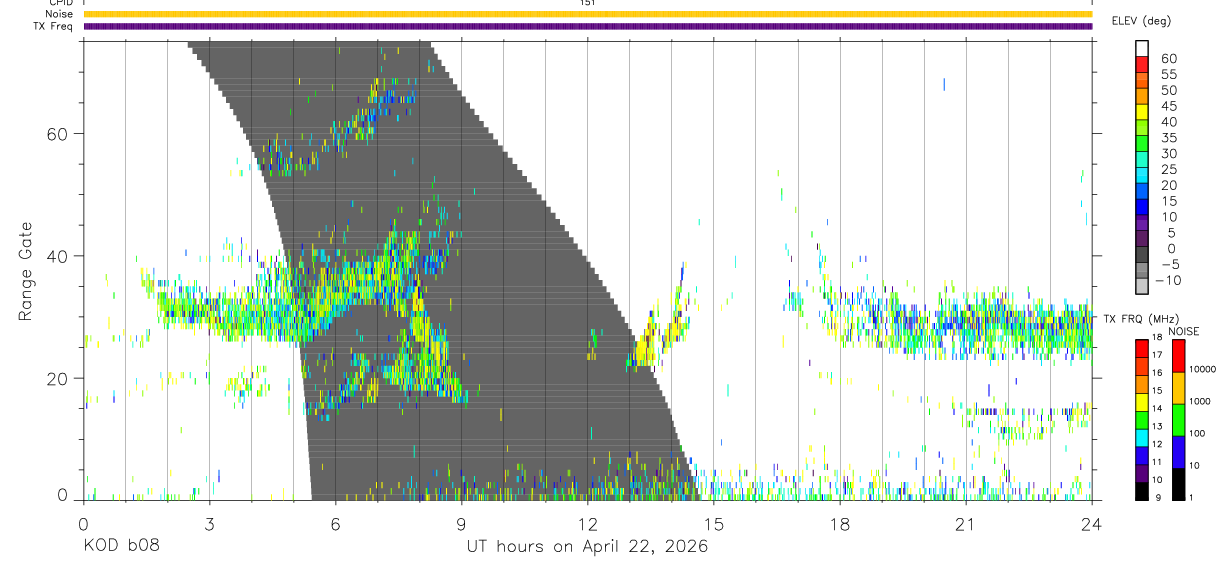Pick the blue NOISE segment above 10
This screenshot has width=1228, height=567.
click(1179, 452)
